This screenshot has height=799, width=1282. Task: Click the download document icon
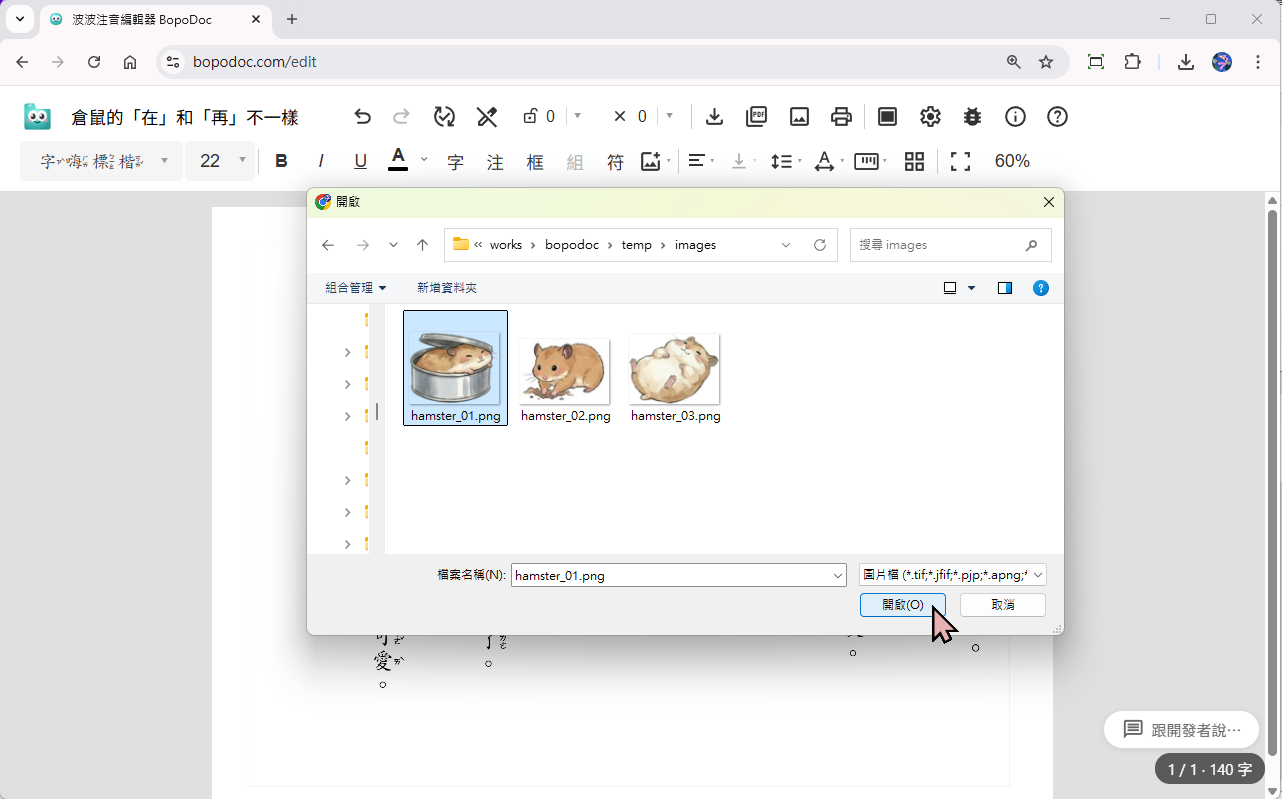[x=714, y=117]
